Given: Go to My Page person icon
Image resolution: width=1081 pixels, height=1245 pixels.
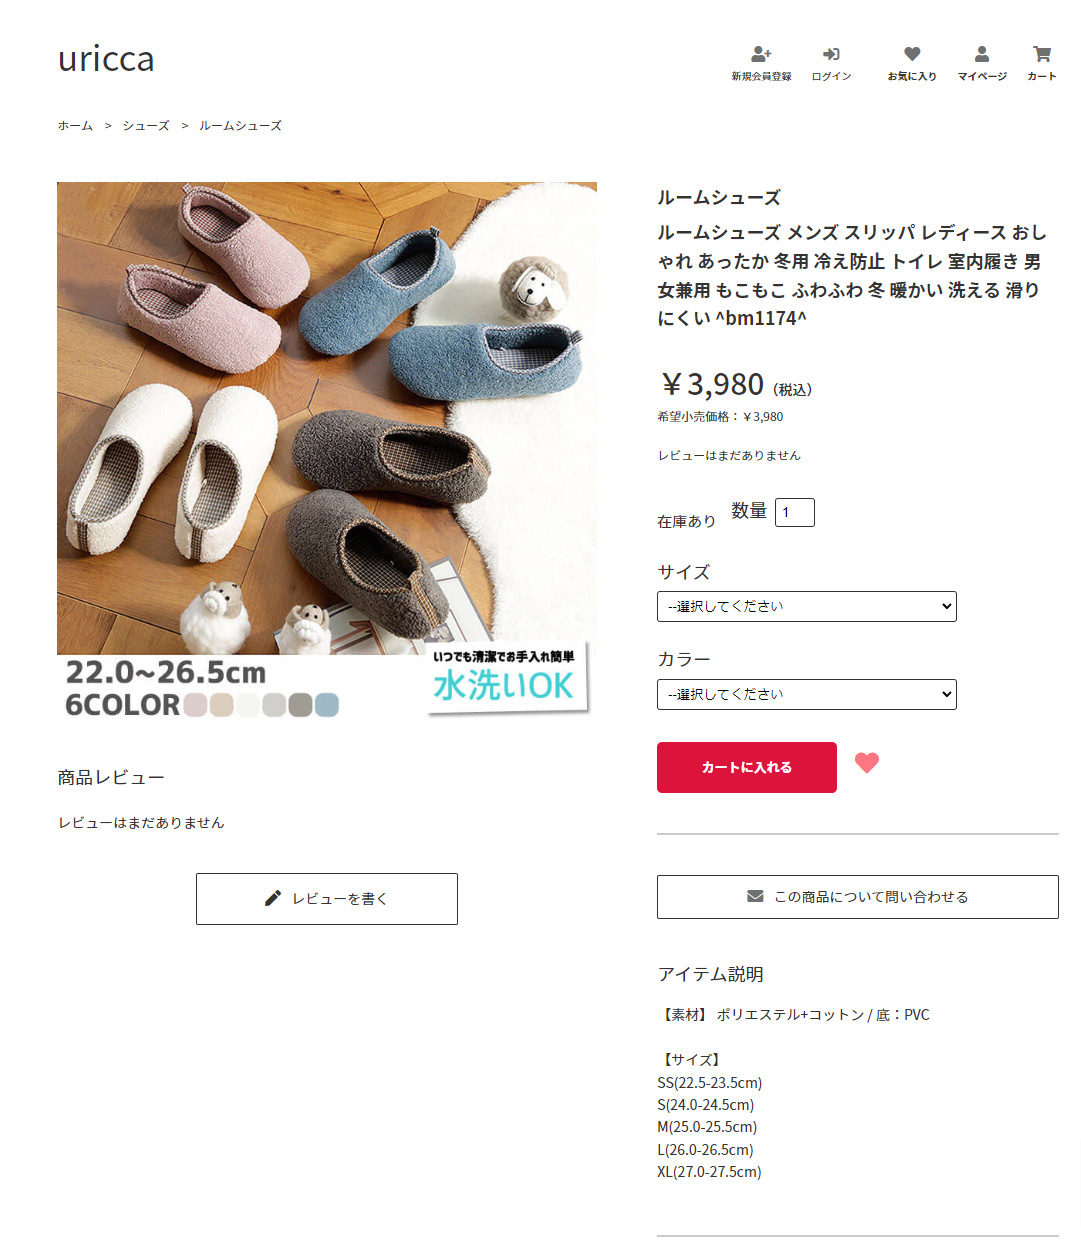Looking at the screenshot, I should (982, 54).
